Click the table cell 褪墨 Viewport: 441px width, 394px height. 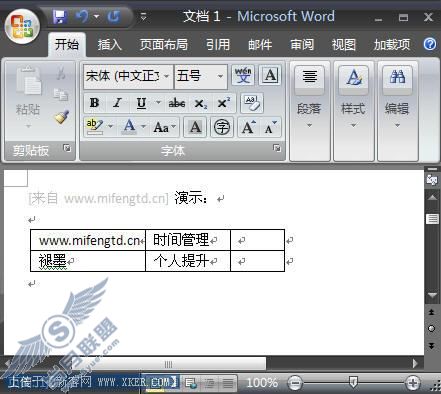(x=88, y=261)
